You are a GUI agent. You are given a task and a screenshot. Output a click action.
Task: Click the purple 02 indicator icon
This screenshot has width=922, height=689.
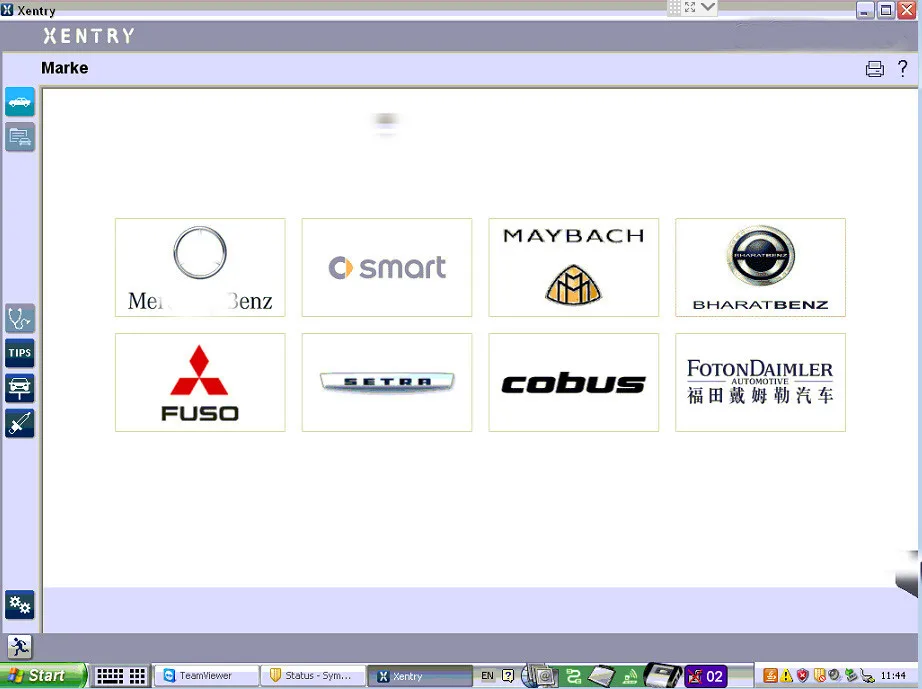706,676
